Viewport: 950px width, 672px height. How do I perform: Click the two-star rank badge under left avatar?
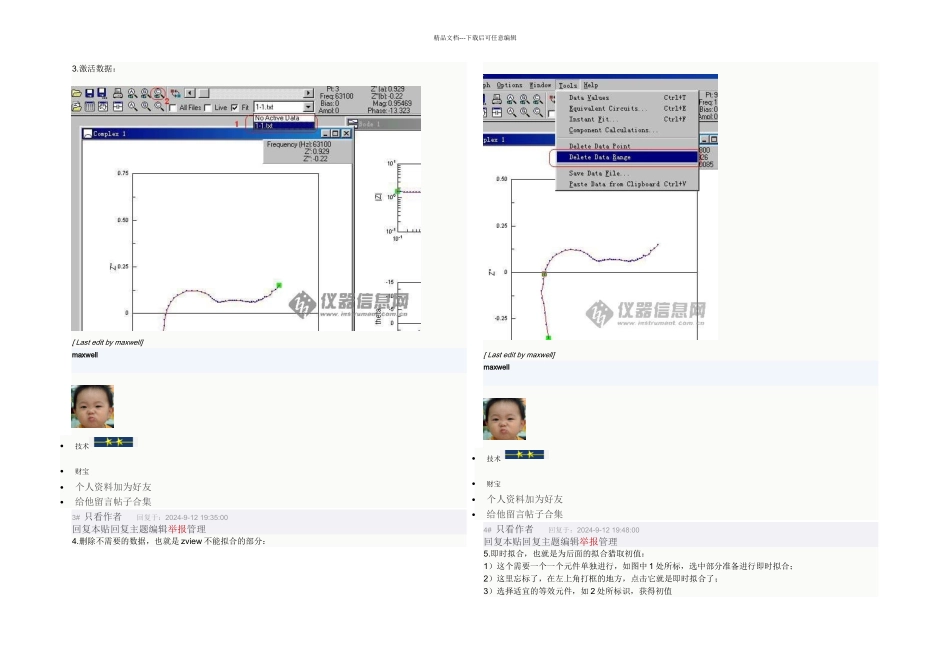coord(113,442)
